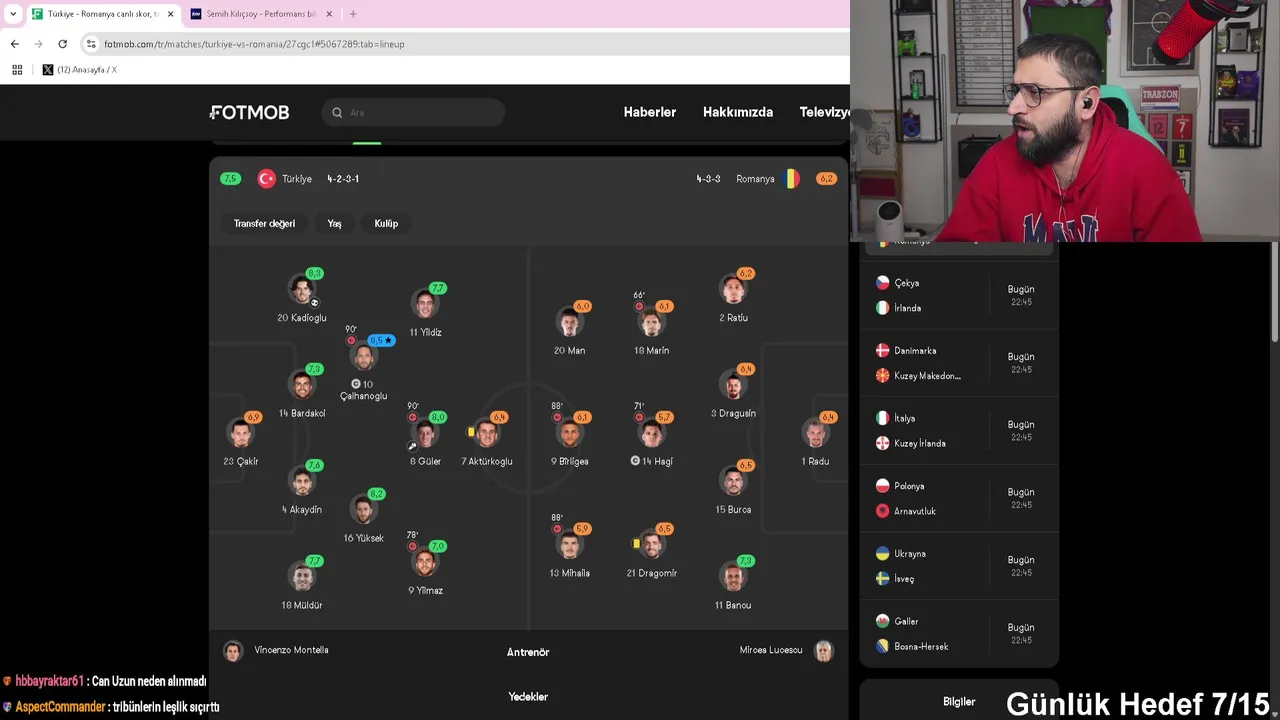Click the browser back arrow

[14, 44]
